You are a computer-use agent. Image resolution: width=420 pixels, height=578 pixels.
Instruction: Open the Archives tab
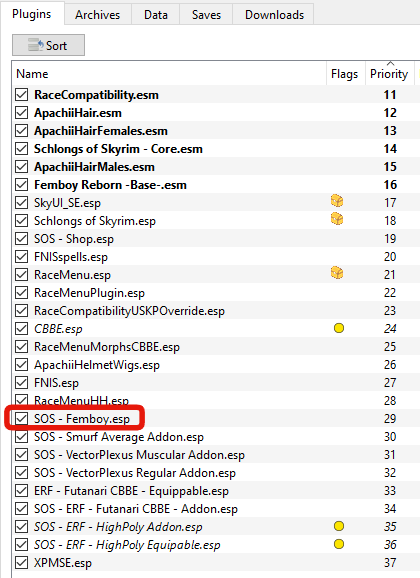point(98,15)
